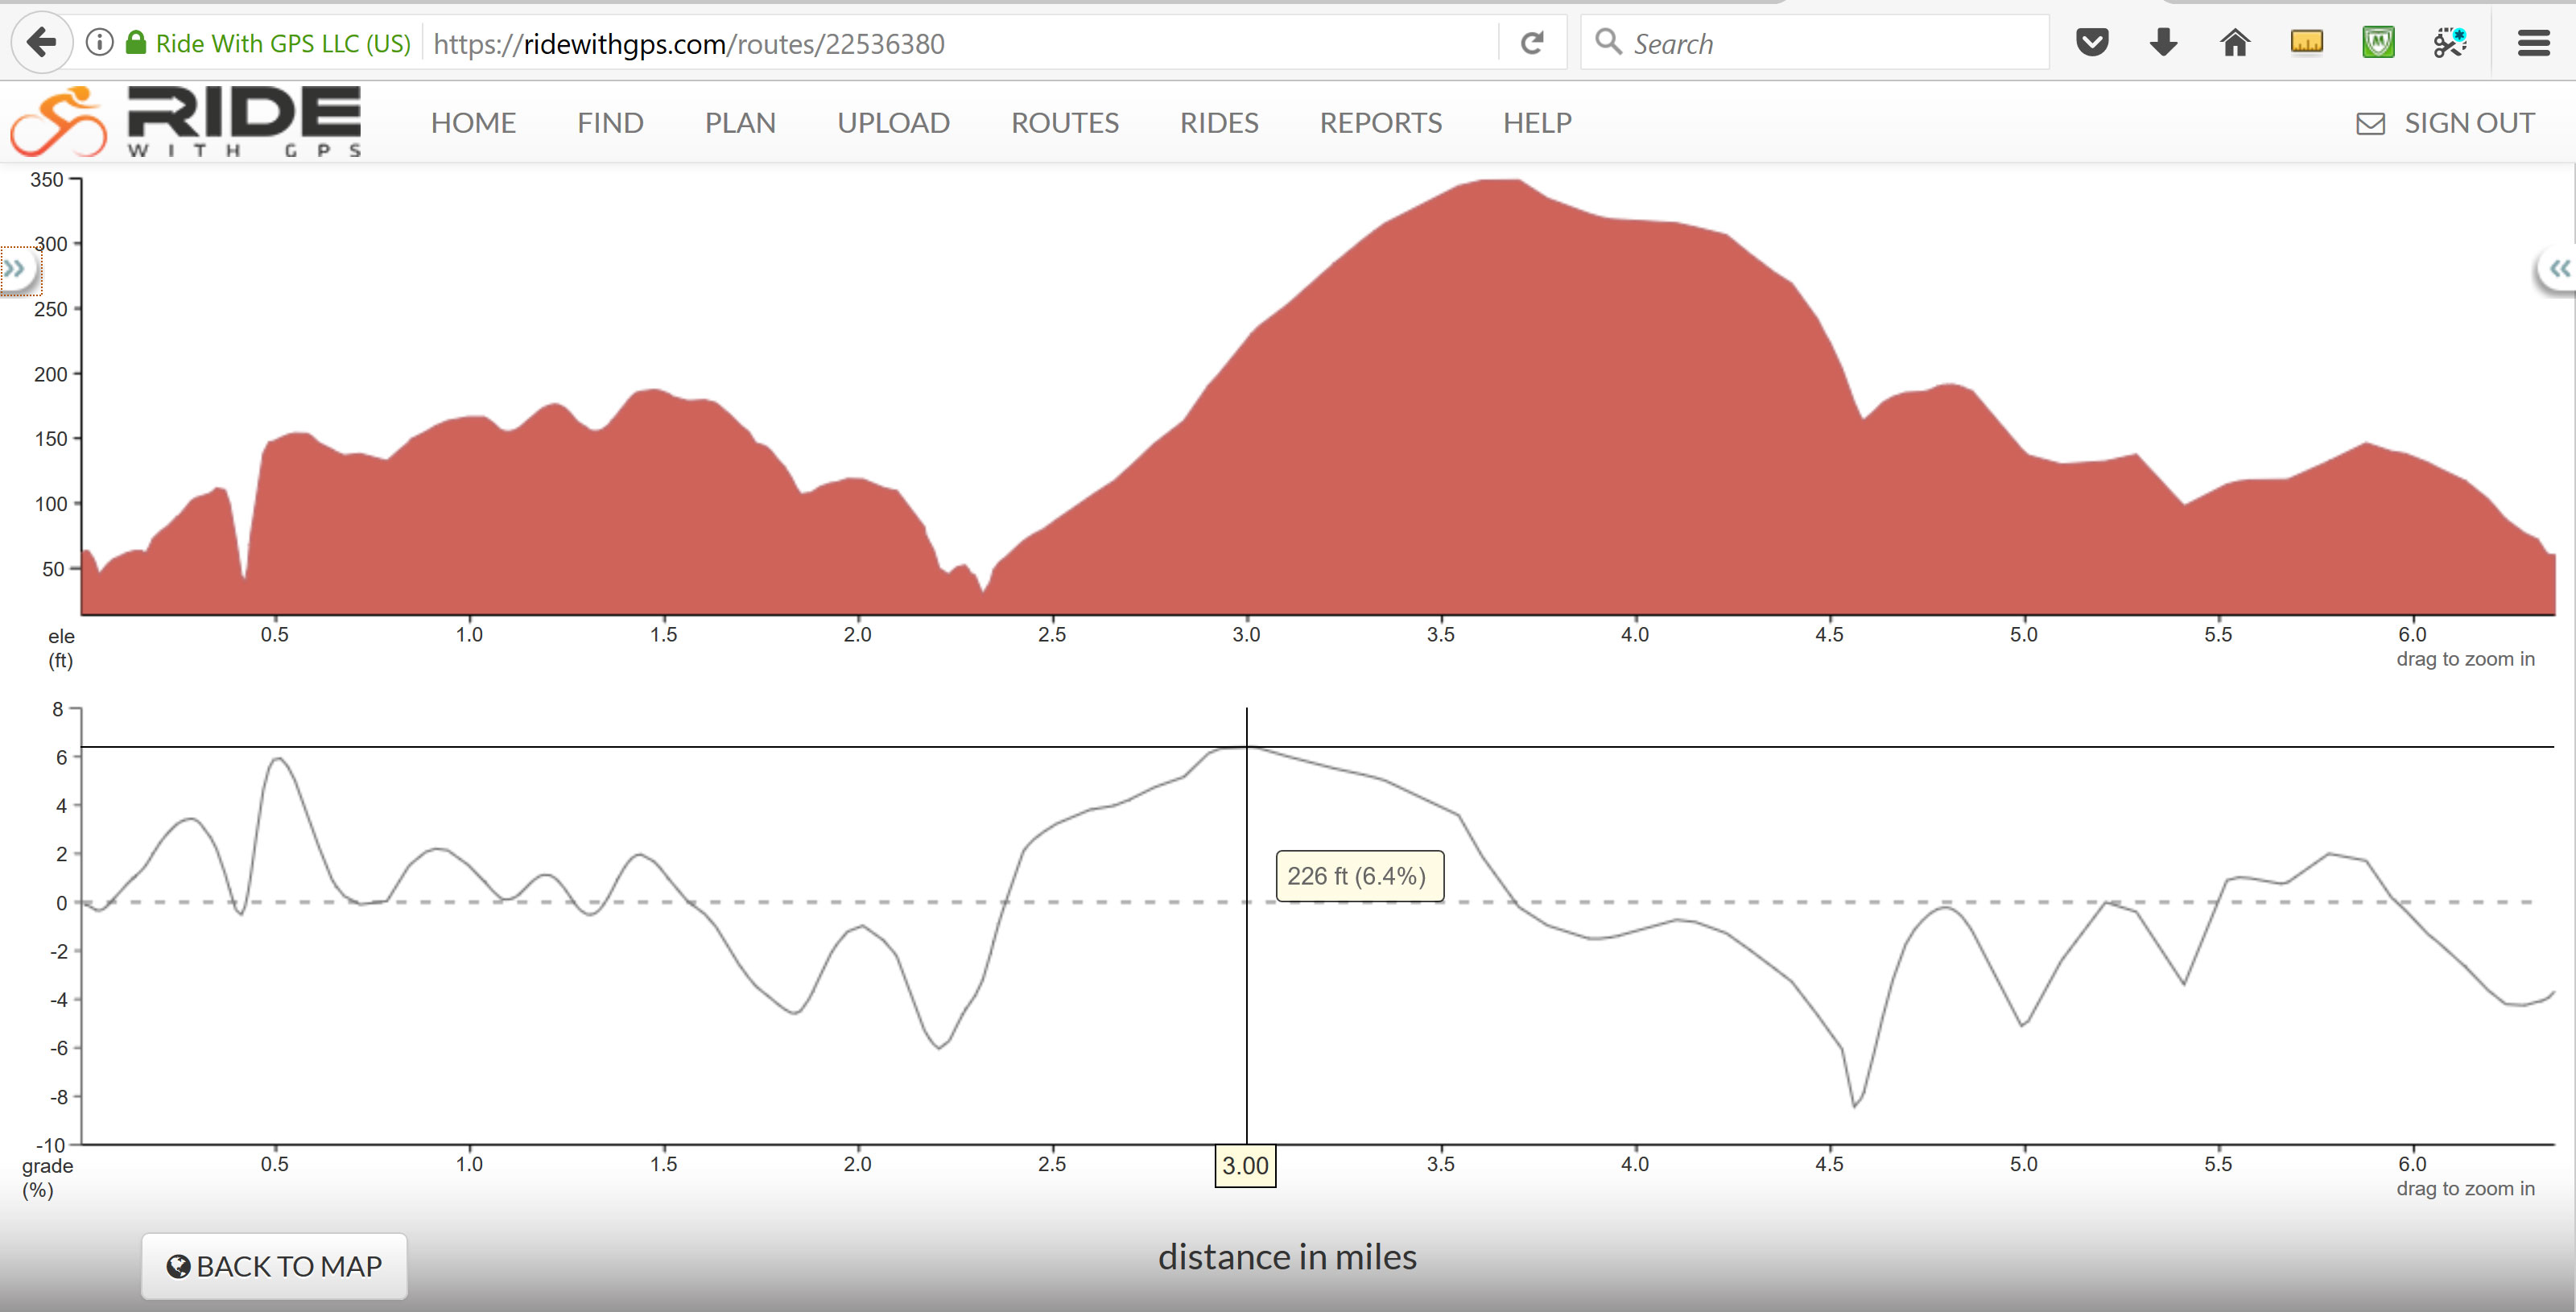Click the site information icon
The height and width of the screenshot is (1312, 2576).
tap(99, 43)
